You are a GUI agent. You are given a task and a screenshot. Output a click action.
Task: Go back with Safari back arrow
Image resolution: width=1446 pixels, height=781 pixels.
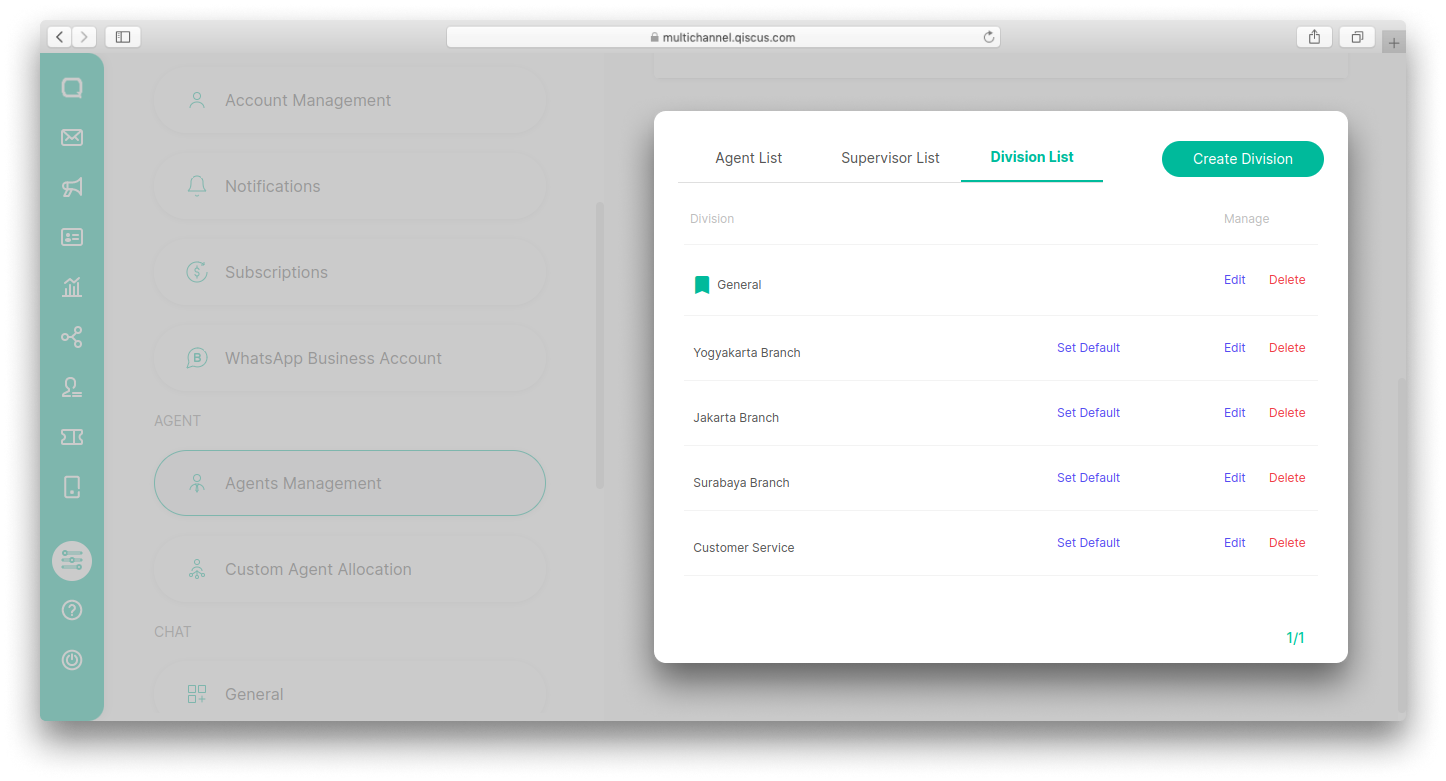click(59, 37)
